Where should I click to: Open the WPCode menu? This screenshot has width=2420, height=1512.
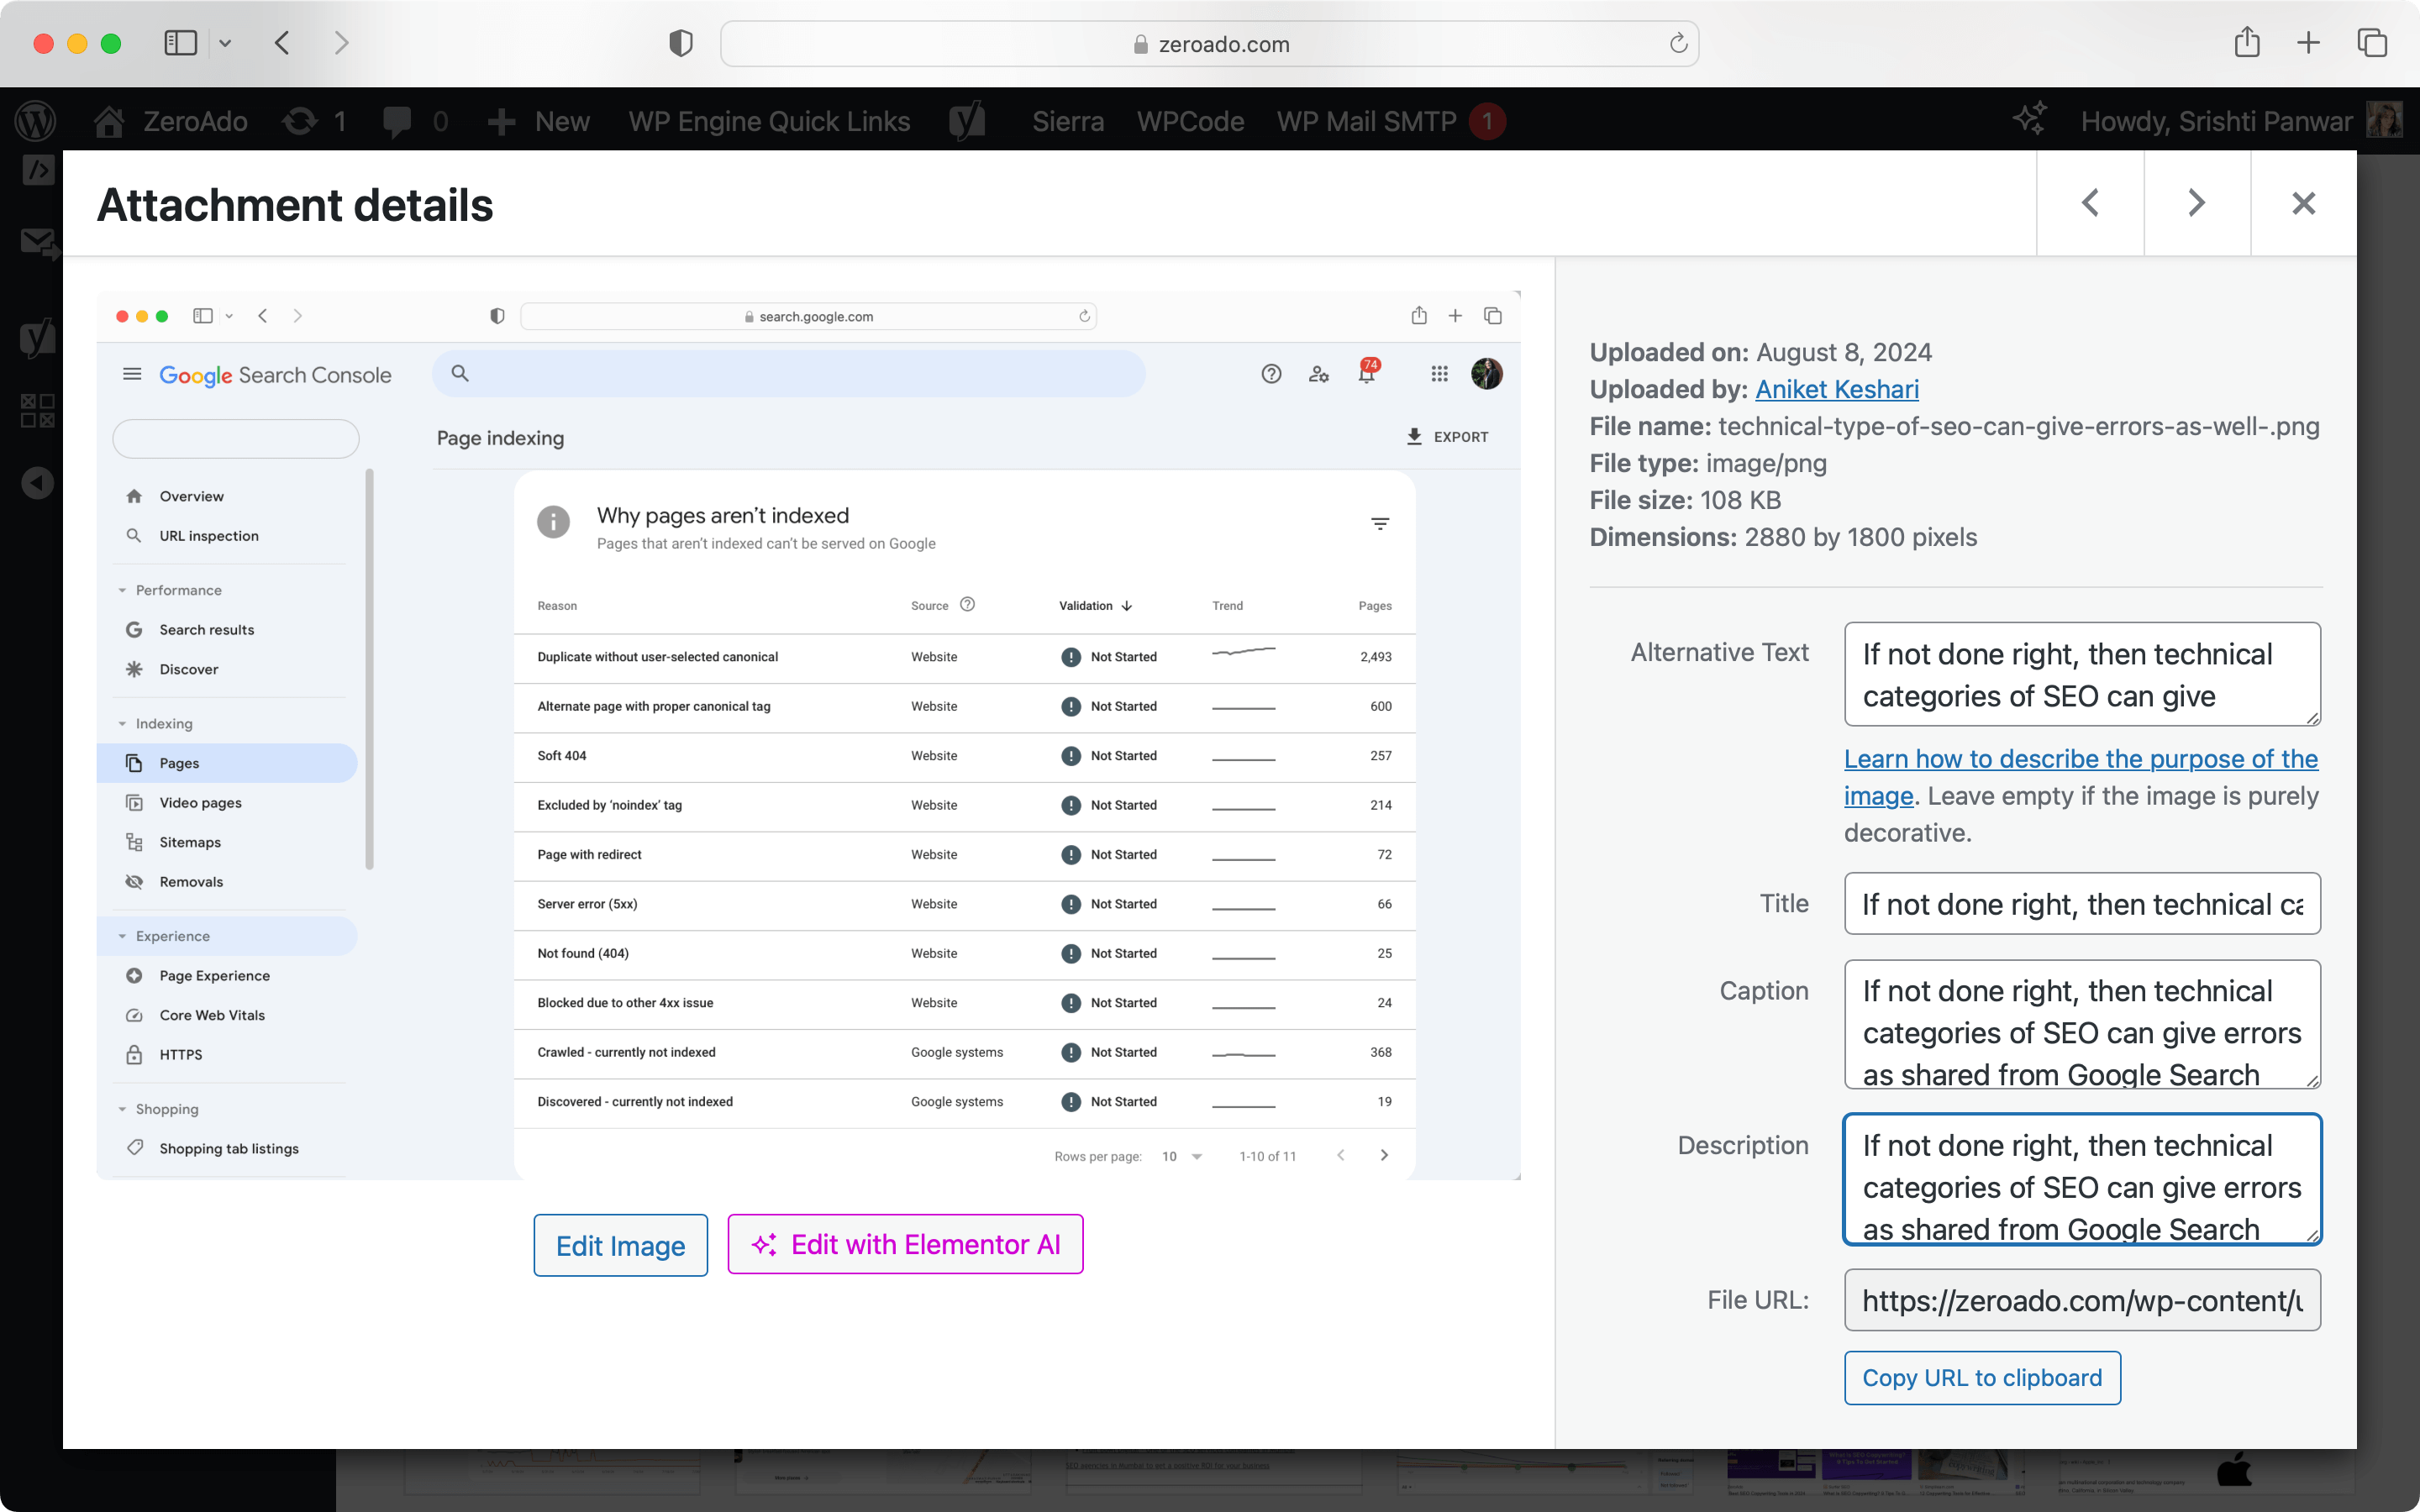(1190, 121)
